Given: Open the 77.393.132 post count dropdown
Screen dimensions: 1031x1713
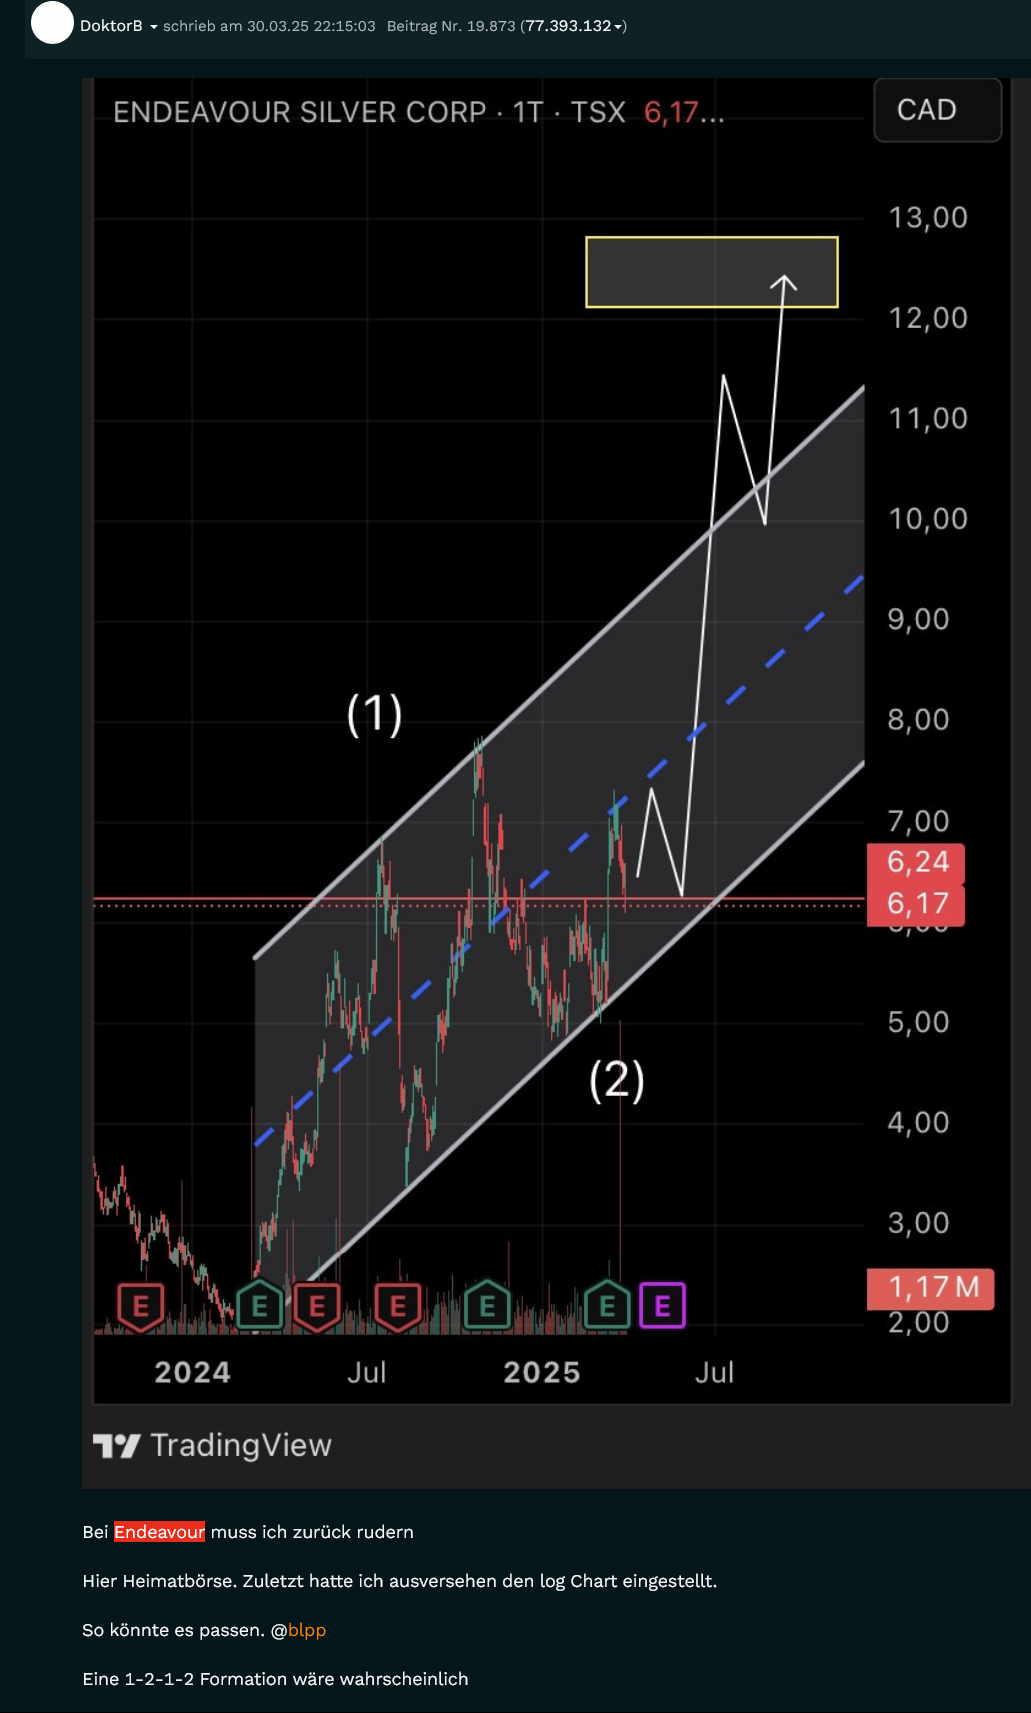Looking at the screenshot, I should click(573, 26).
